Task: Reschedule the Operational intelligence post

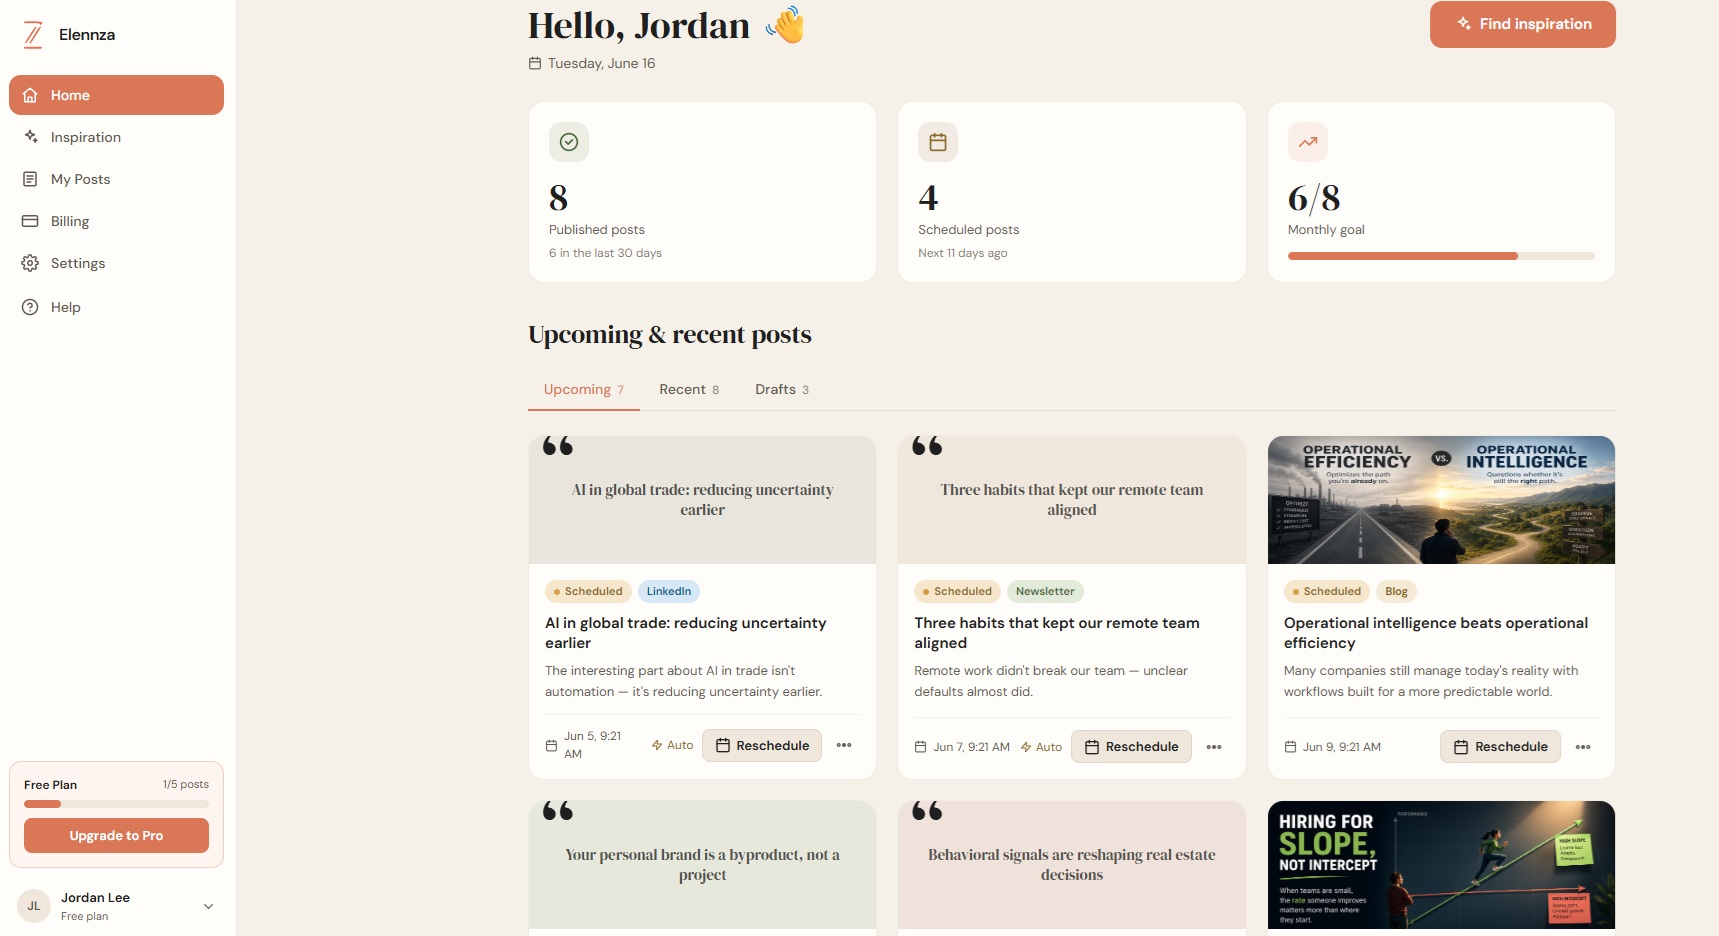Action: click(x=1500, y=746)
